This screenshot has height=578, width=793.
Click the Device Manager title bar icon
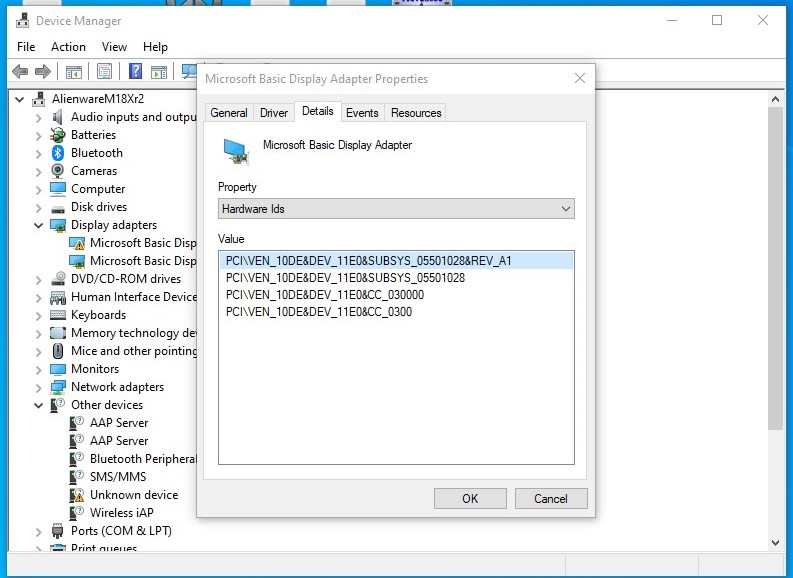(22, 21)
